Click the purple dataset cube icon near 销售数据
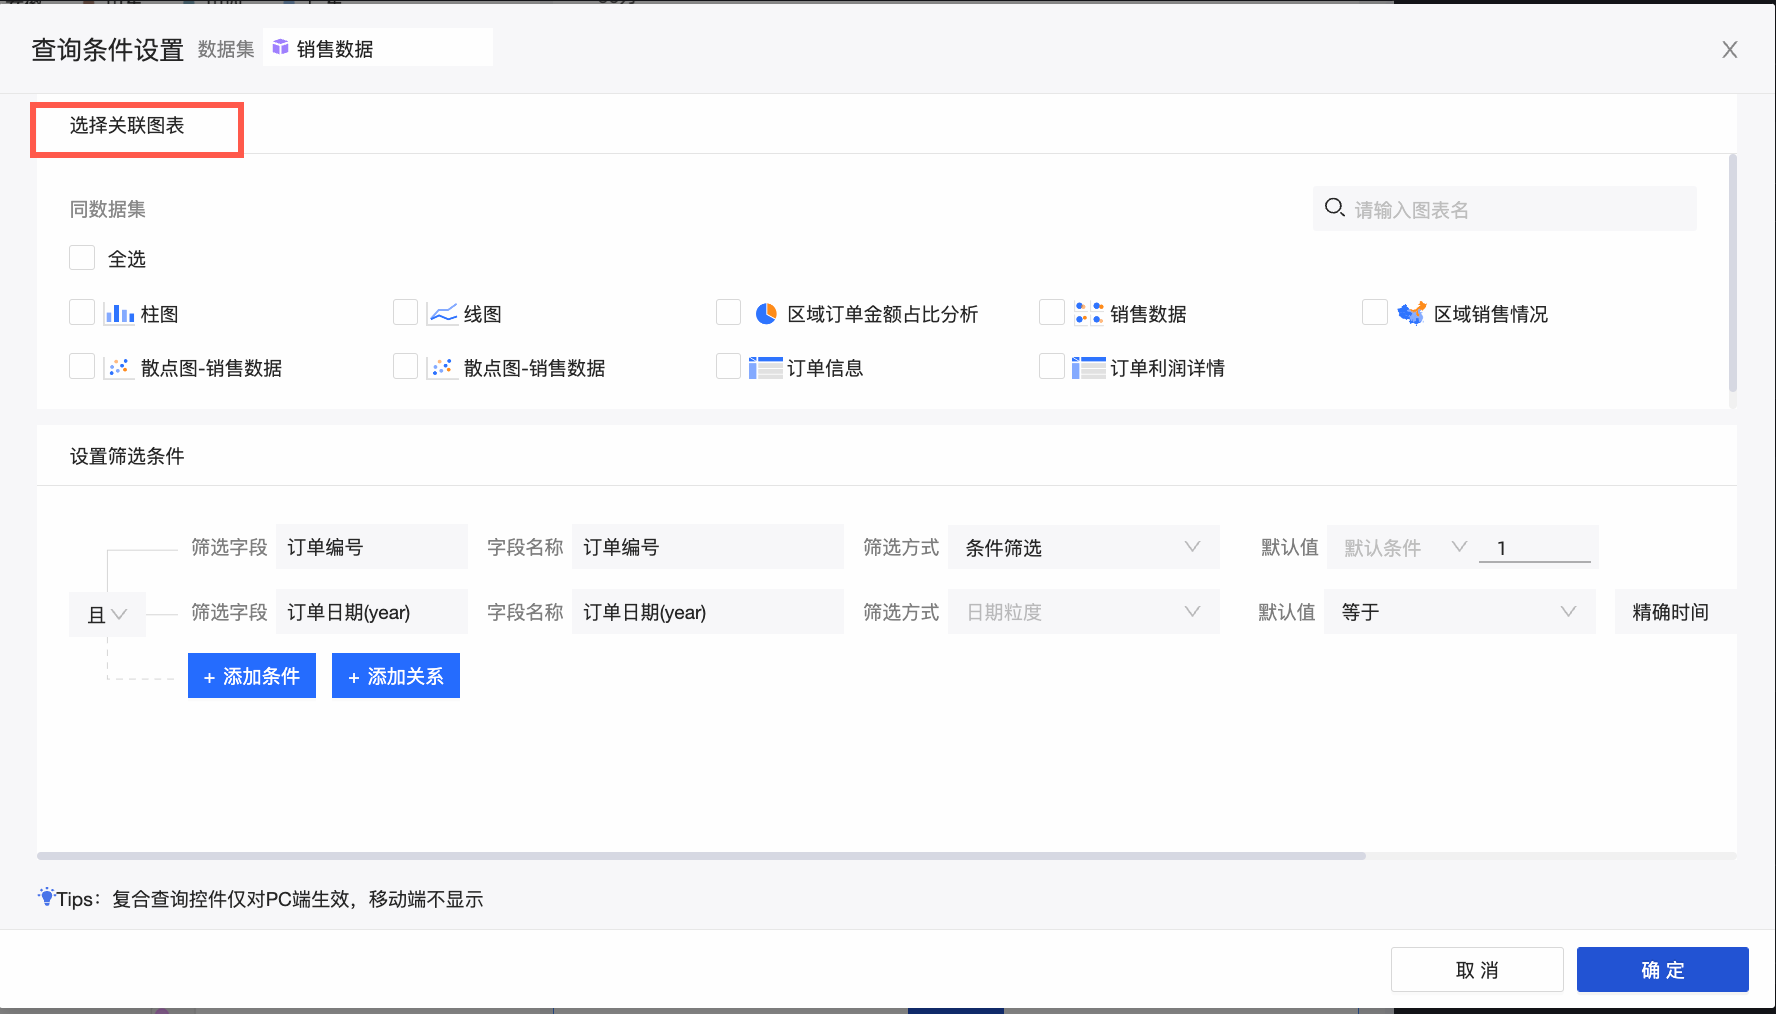1776x1014 pixels. click(x=281, y=48)
